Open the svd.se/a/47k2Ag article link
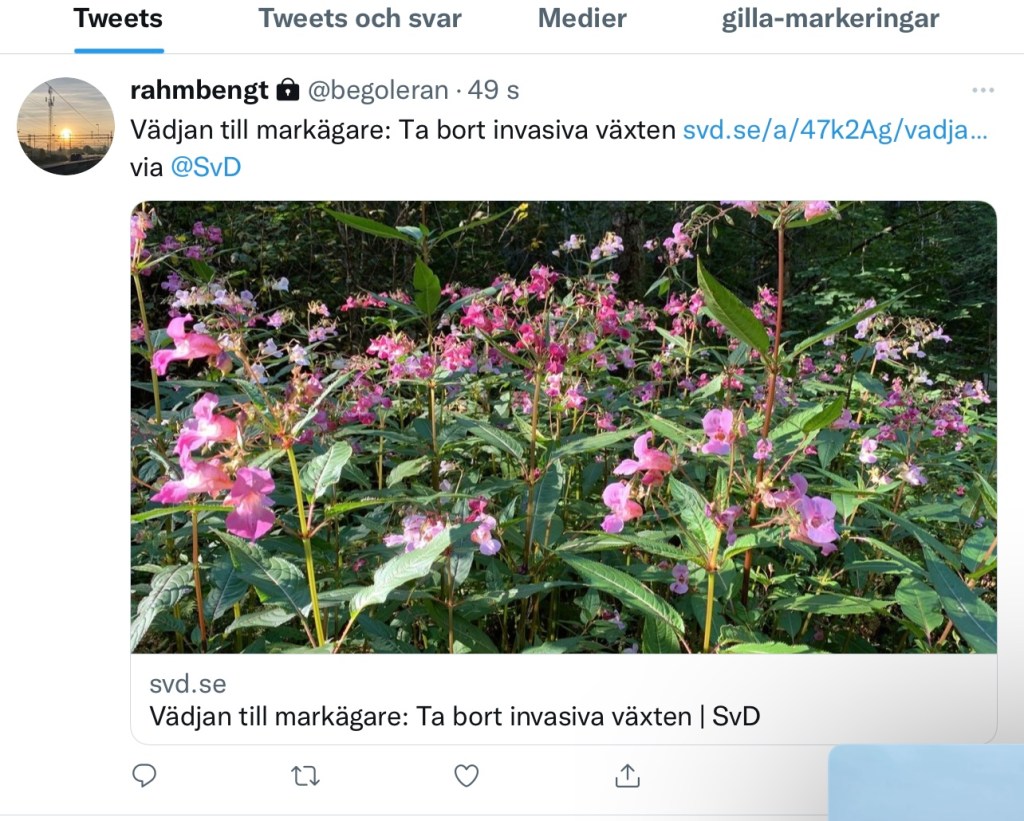1024x821 pixels. (835, 130)
